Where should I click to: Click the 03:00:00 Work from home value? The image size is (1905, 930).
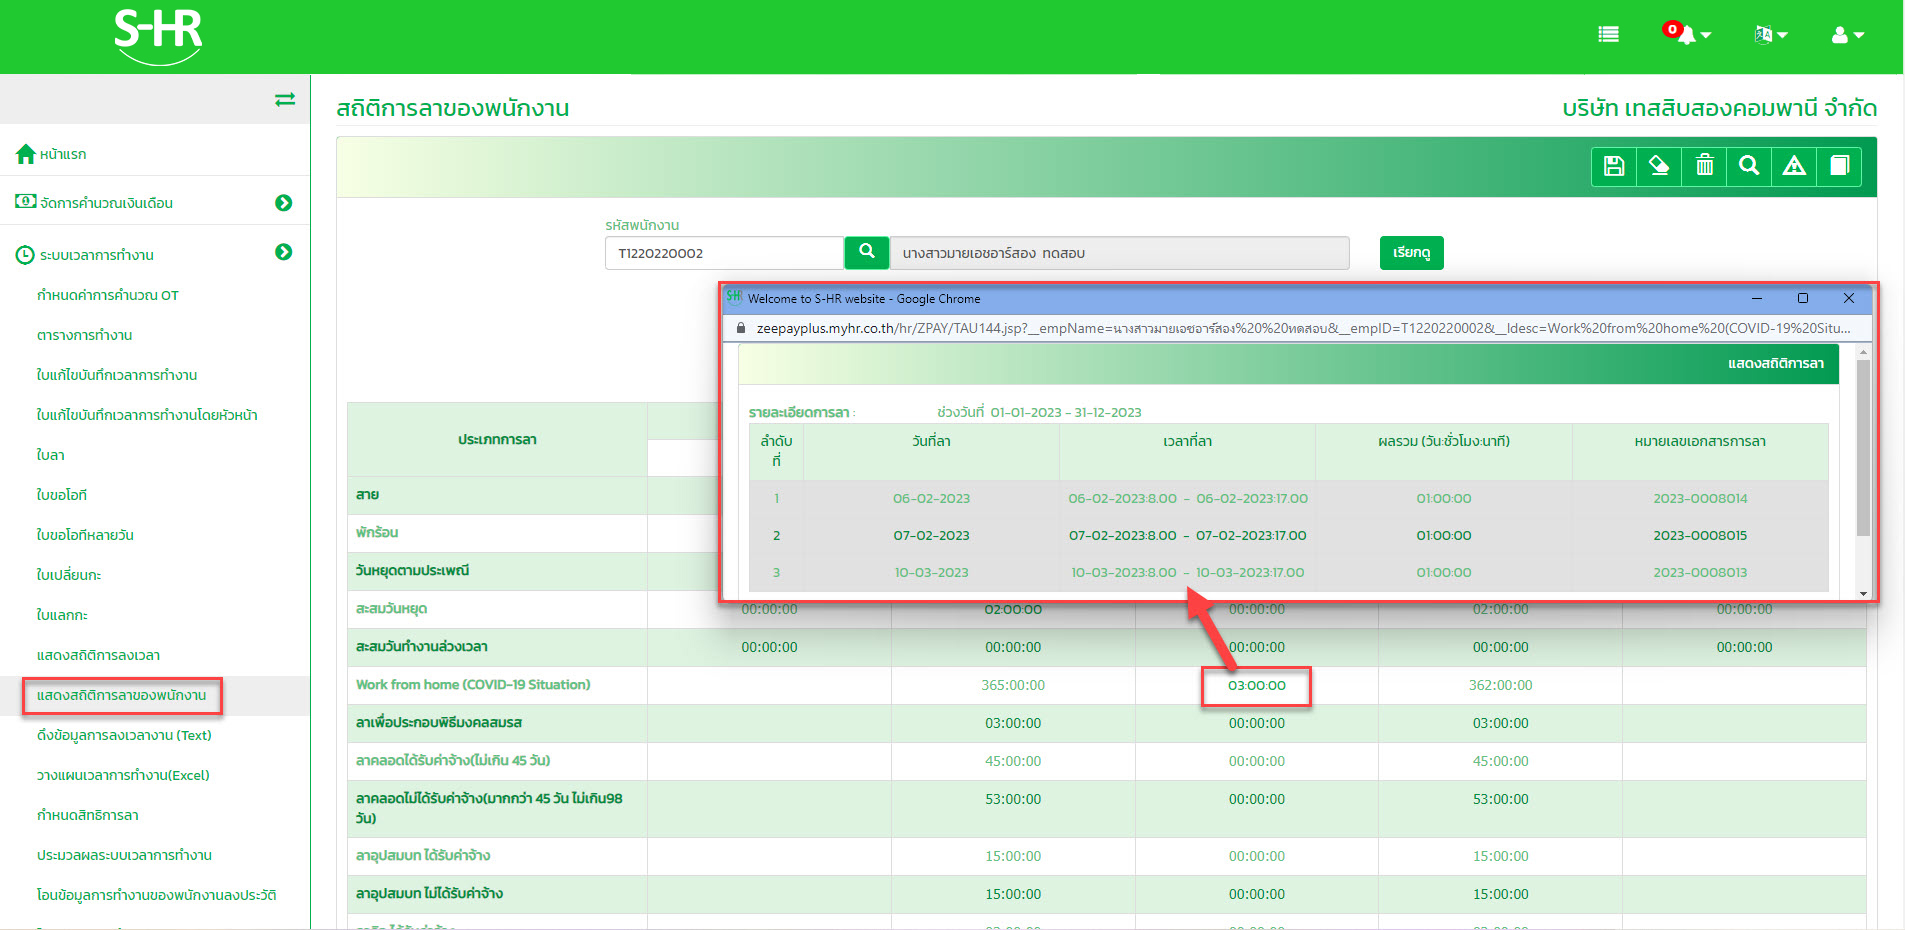(x=1256, y=686)
